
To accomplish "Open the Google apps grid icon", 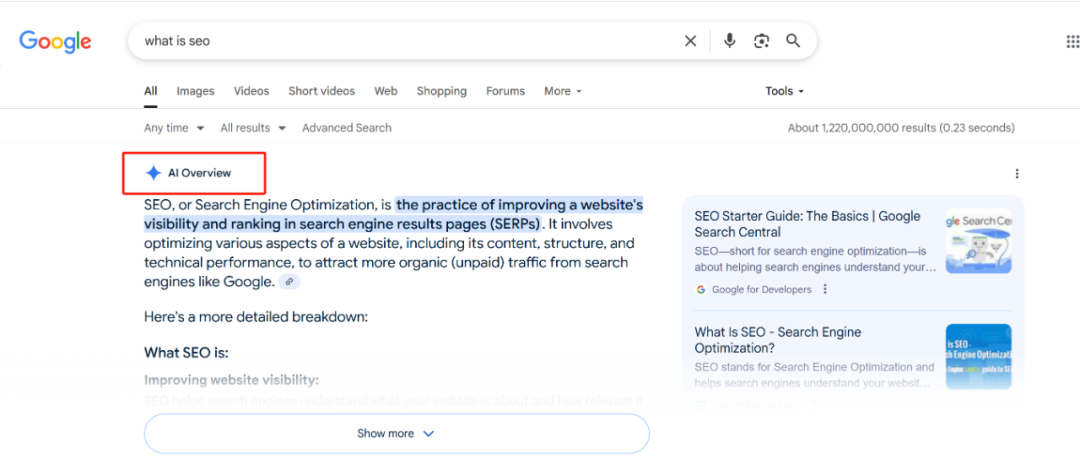I will click(x=1072, y=41).
